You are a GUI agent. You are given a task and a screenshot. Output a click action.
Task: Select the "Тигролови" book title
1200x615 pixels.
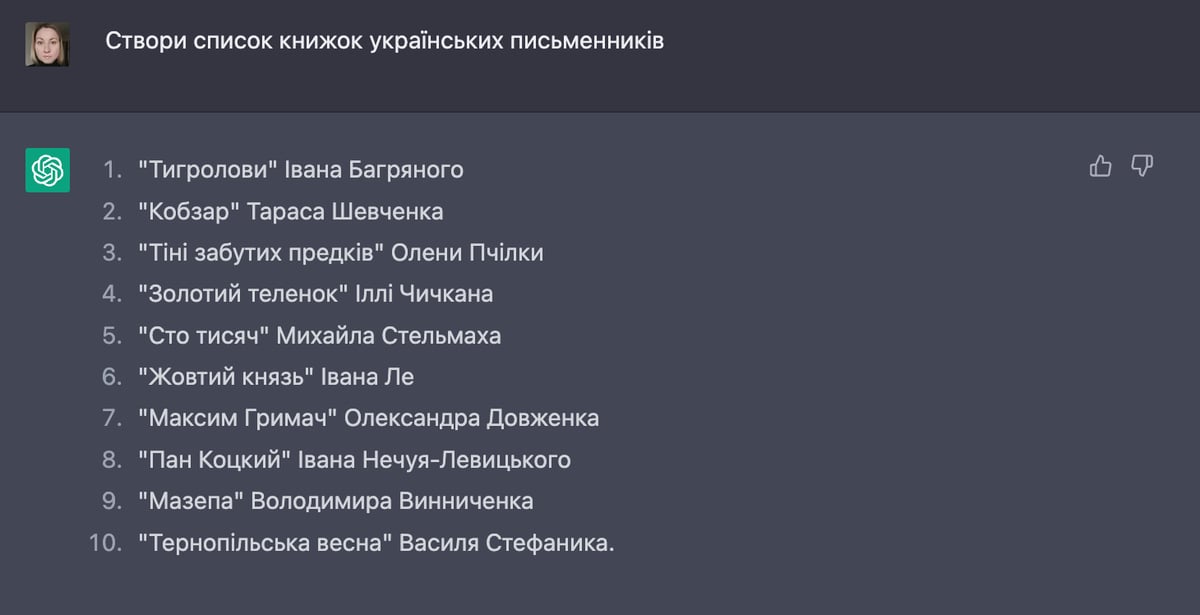207,170
